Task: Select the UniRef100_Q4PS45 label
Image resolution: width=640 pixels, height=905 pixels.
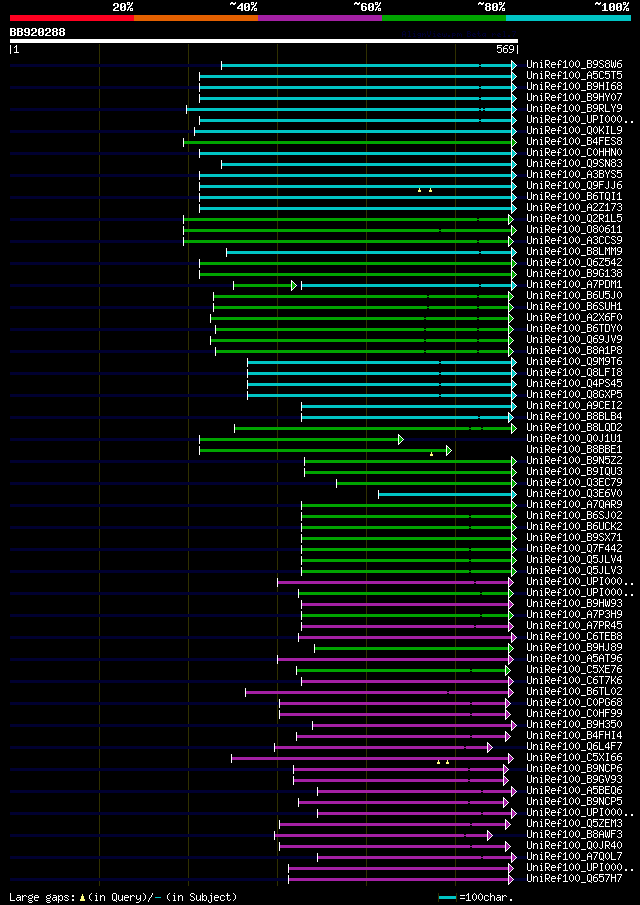Action: tap(574, 383)
